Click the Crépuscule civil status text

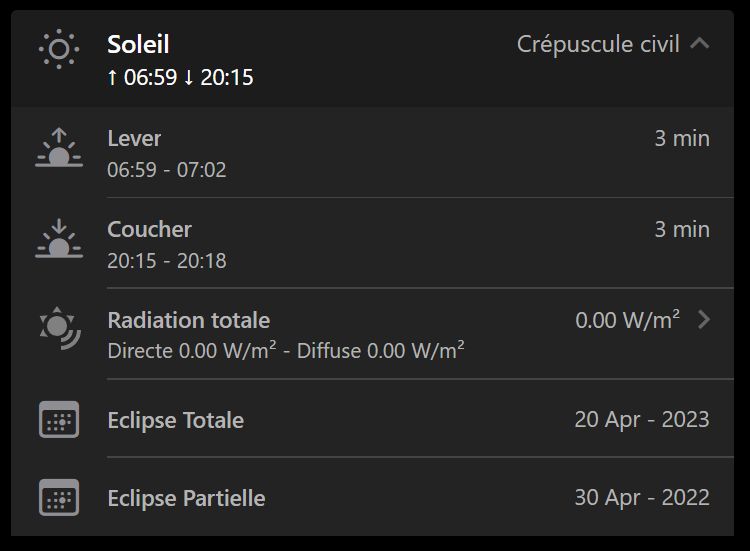(x=598, y=44)
